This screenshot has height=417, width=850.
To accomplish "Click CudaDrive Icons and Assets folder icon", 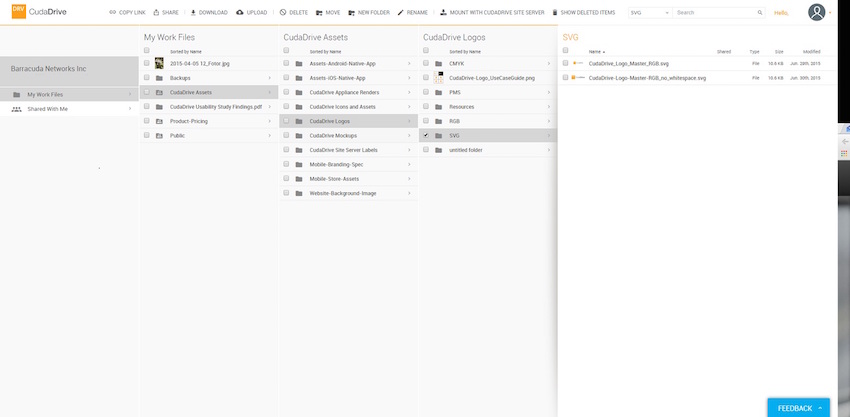I will pos(299,107).
